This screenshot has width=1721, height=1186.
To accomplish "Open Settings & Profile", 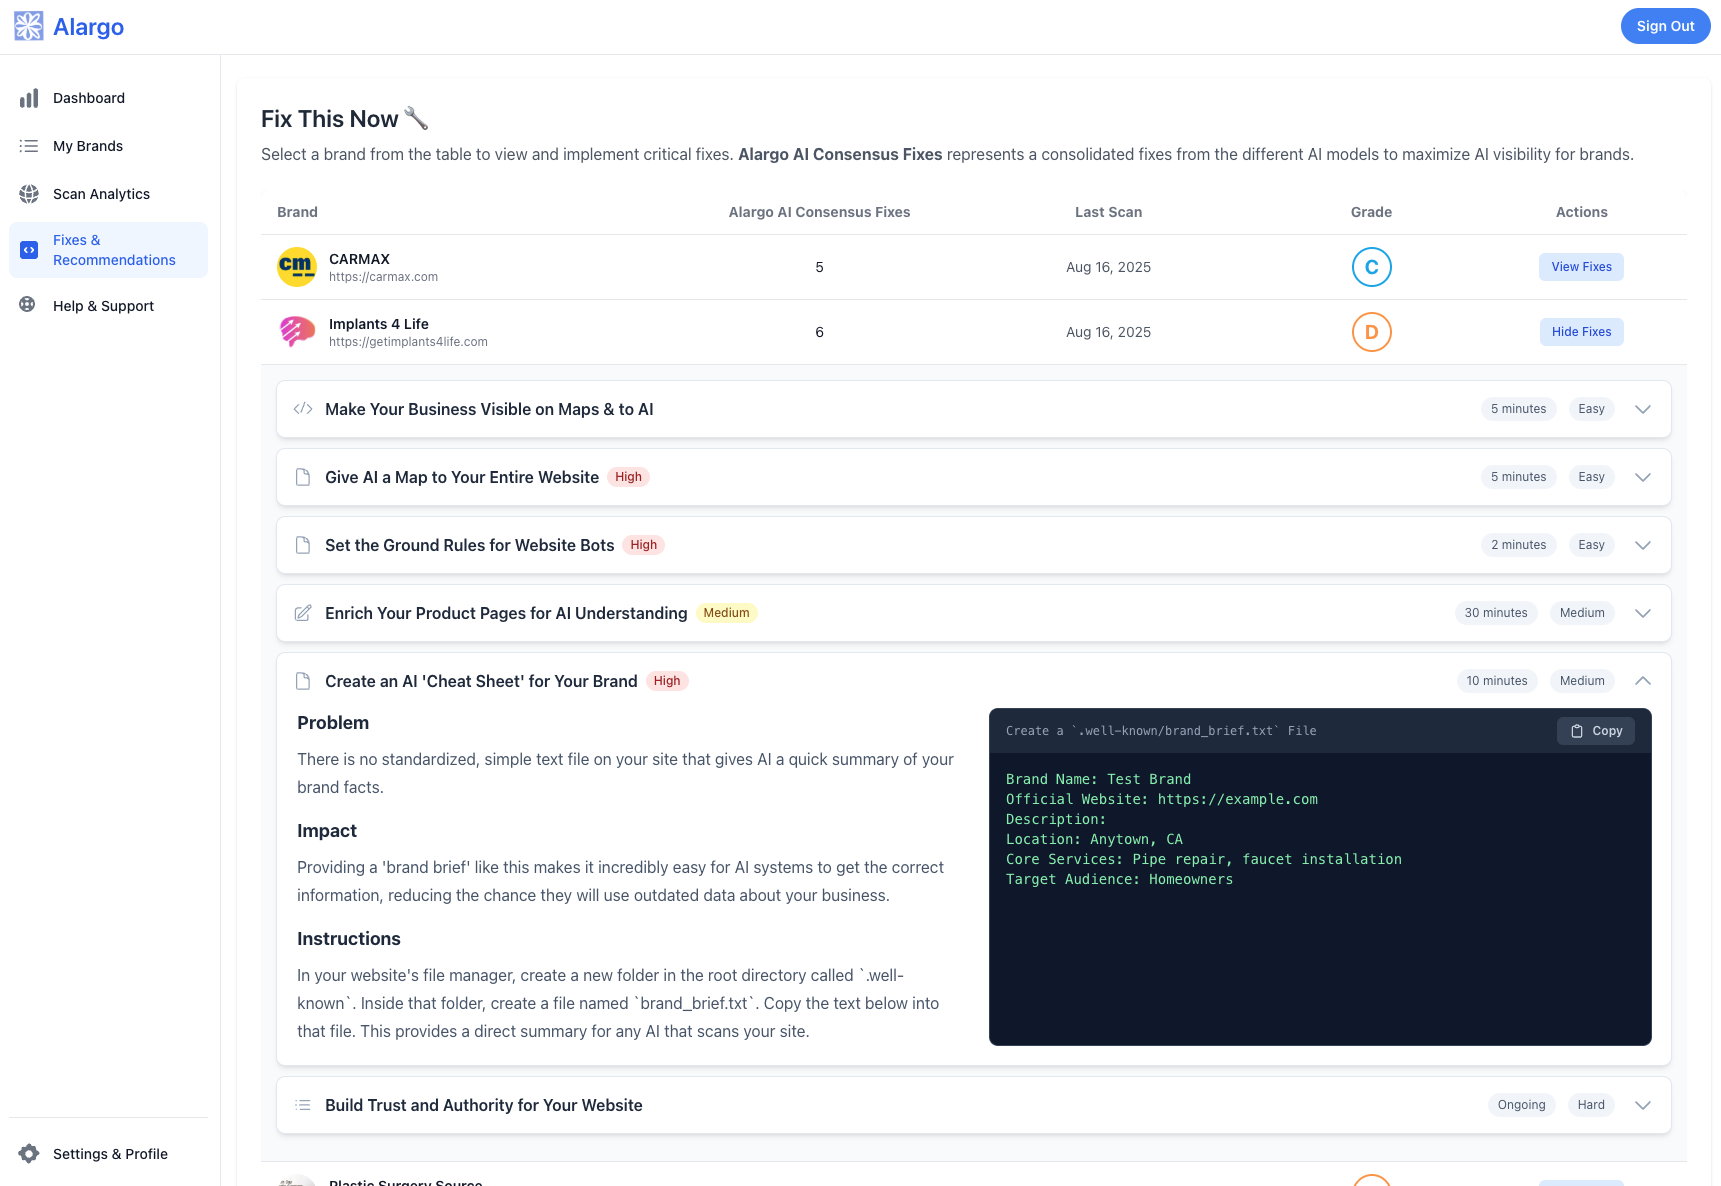I will 110,1153.
